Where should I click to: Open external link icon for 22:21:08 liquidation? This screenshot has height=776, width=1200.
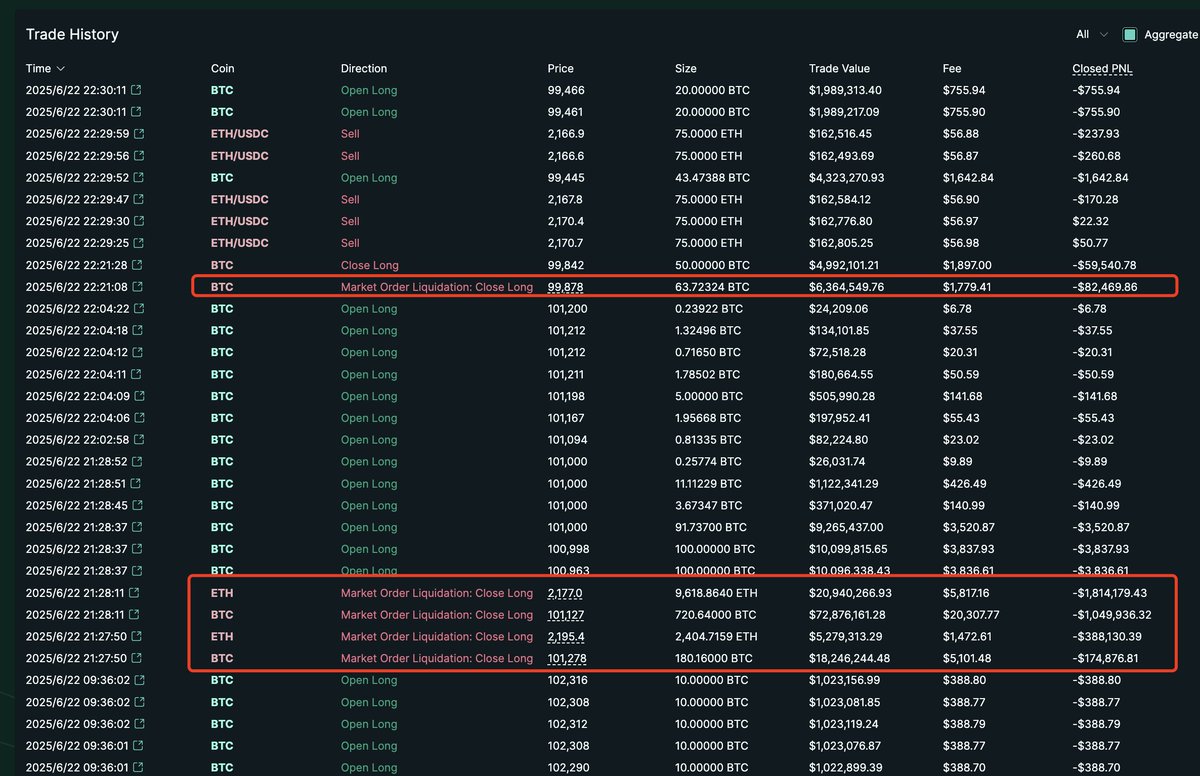pyautogui.click(x=137, y=287)
